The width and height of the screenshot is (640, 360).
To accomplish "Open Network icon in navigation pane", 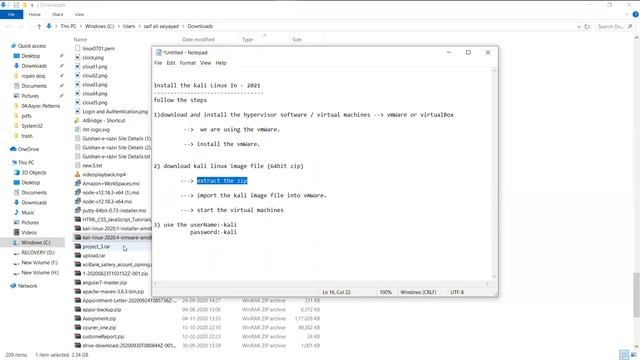I will [x=13, y=286].
